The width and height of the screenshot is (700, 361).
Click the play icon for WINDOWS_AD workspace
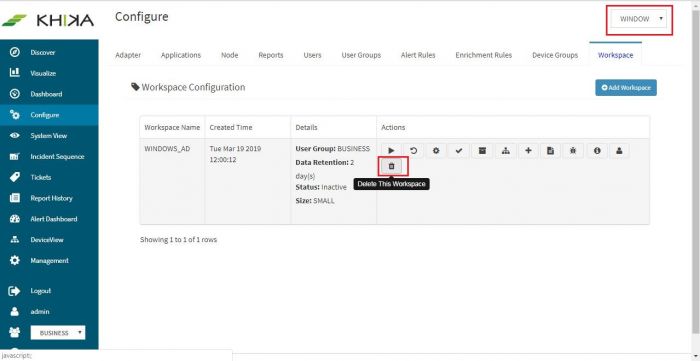392,151
